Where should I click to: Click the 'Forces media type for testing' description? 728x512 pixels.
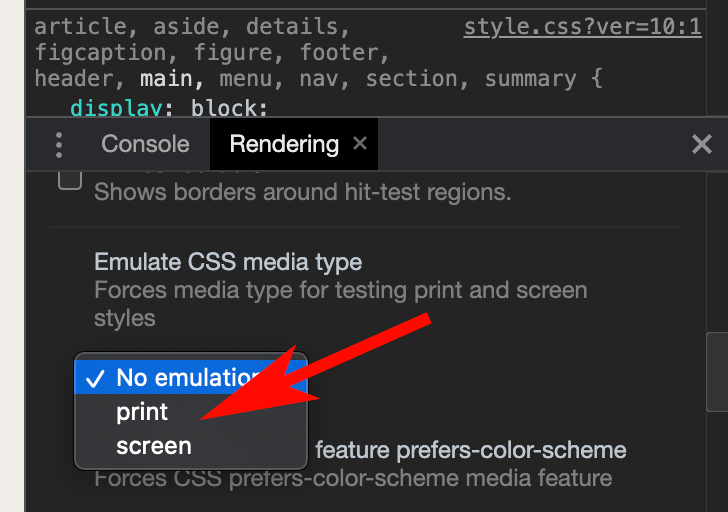341,304
